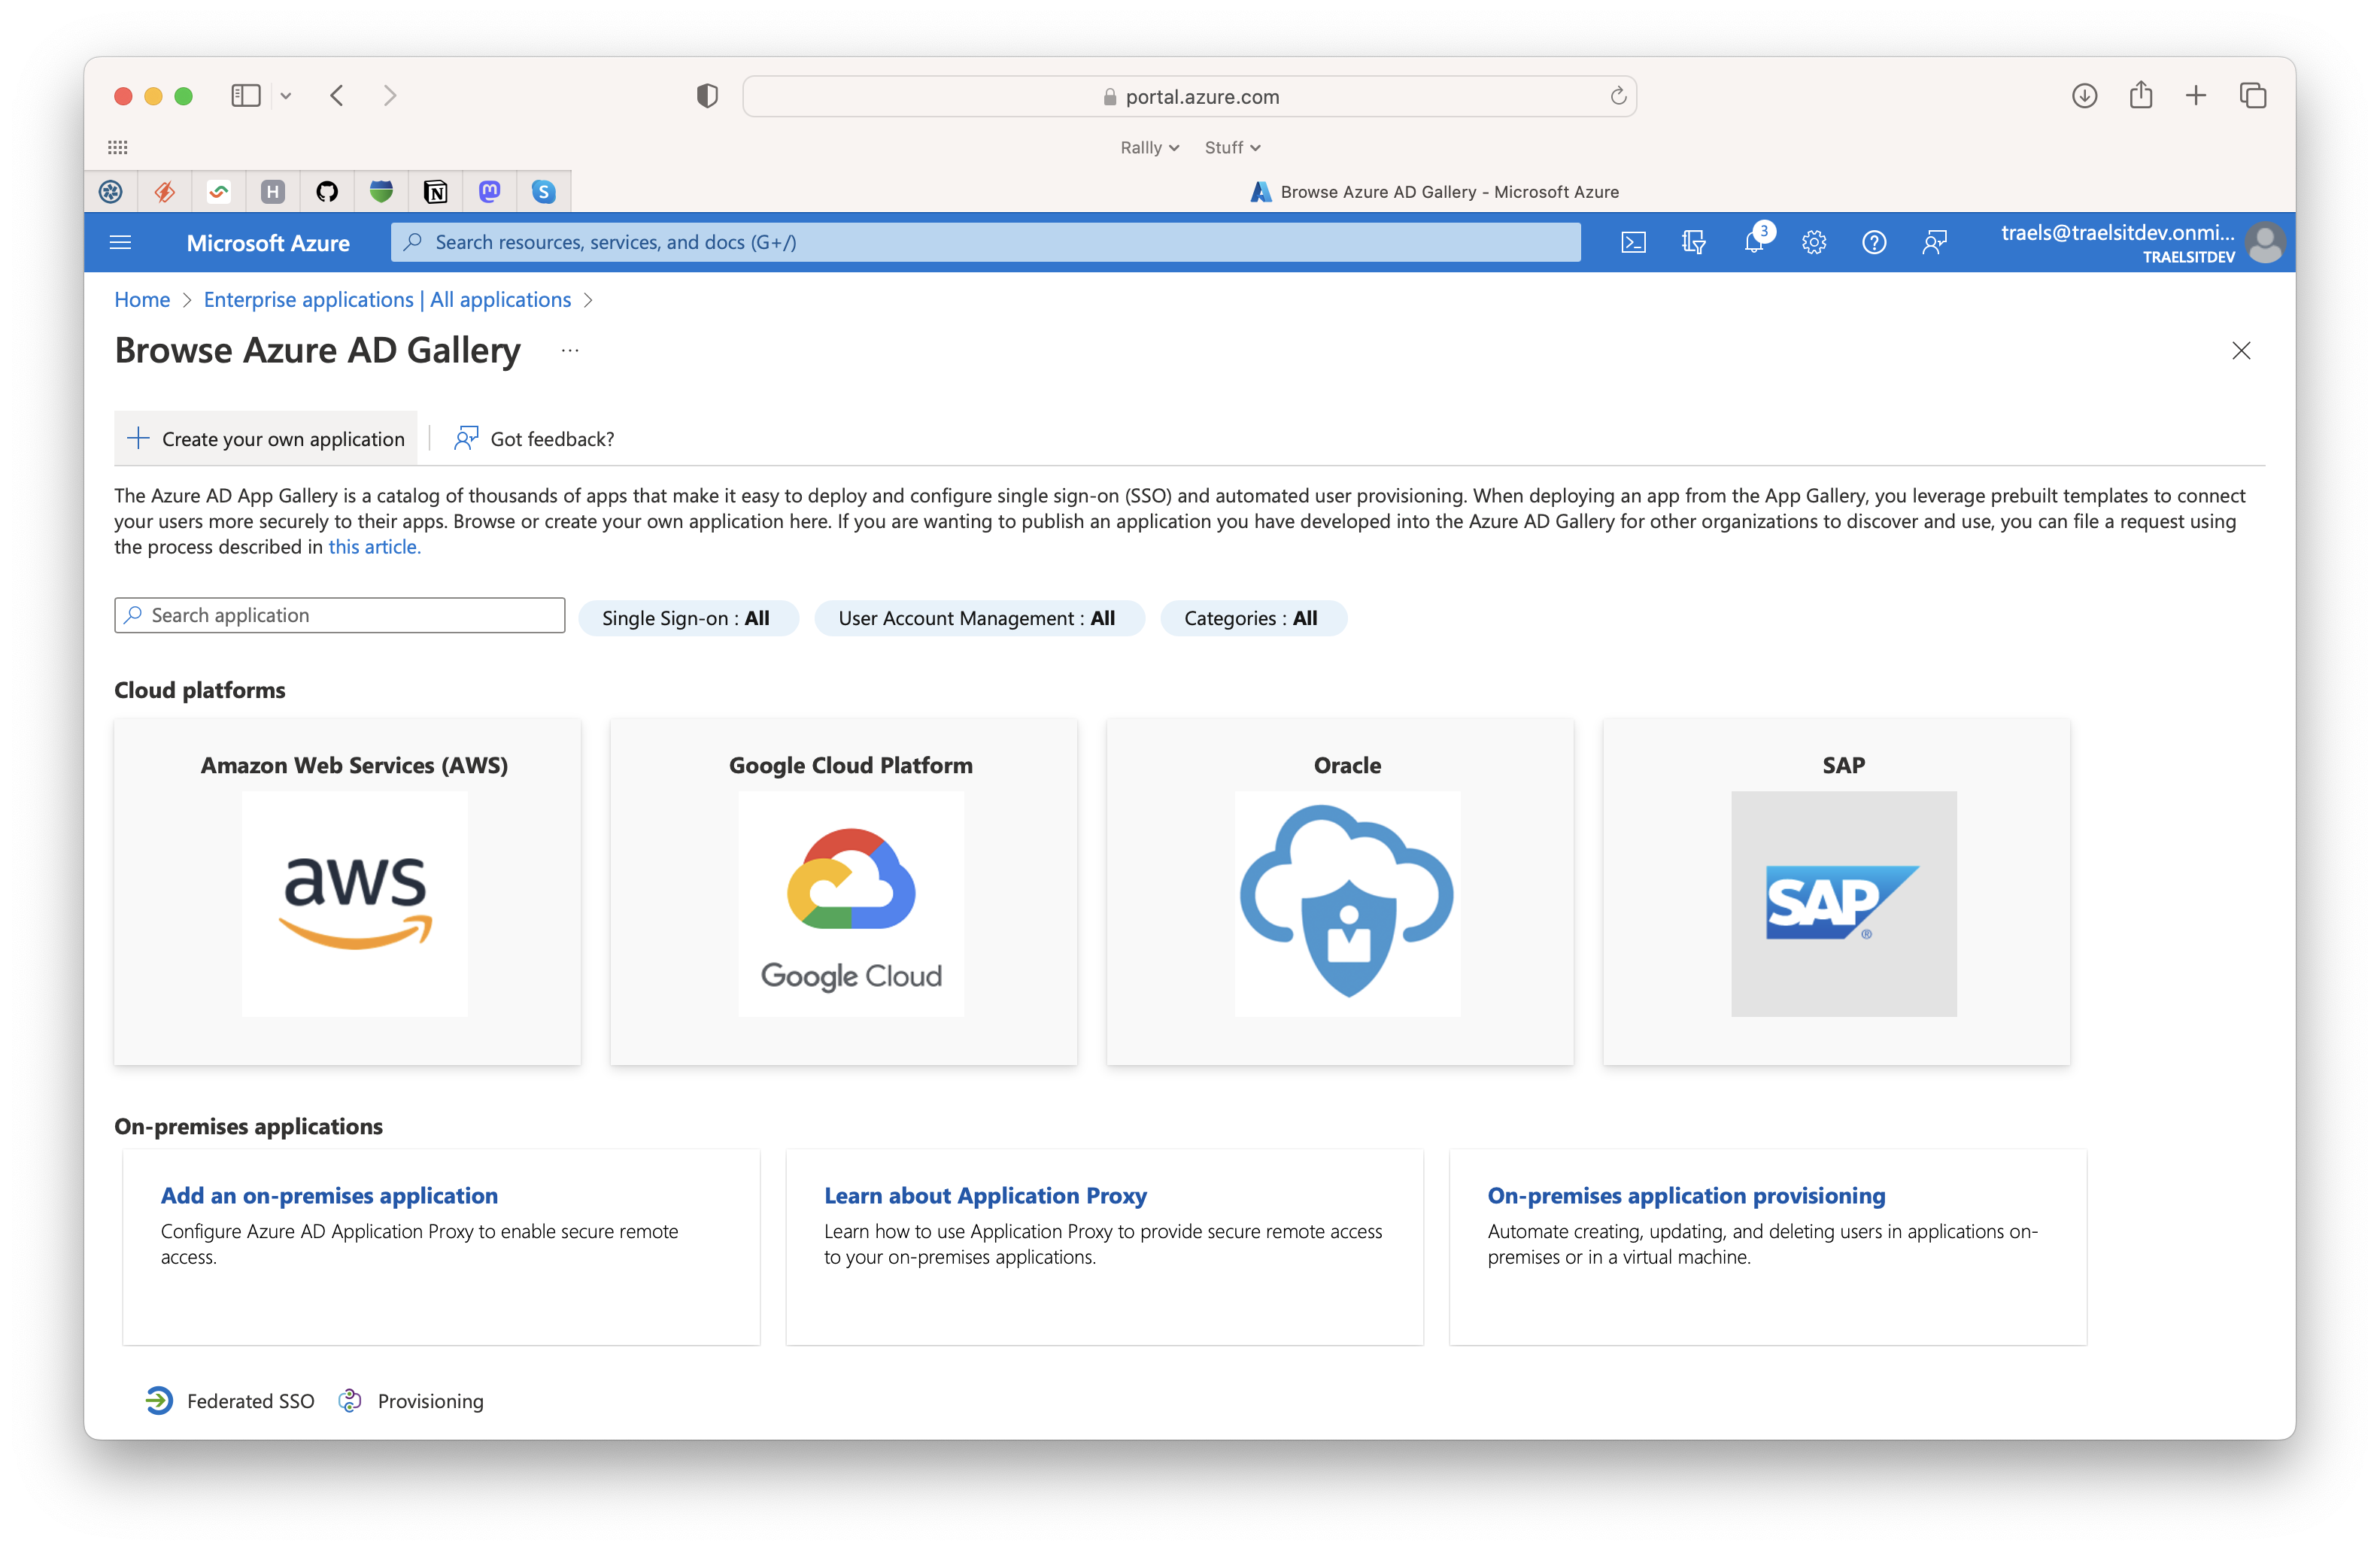Select the Google Cloud Platform card
2380x1551 pixels.
pyautogui.click(x=844, y=892)
